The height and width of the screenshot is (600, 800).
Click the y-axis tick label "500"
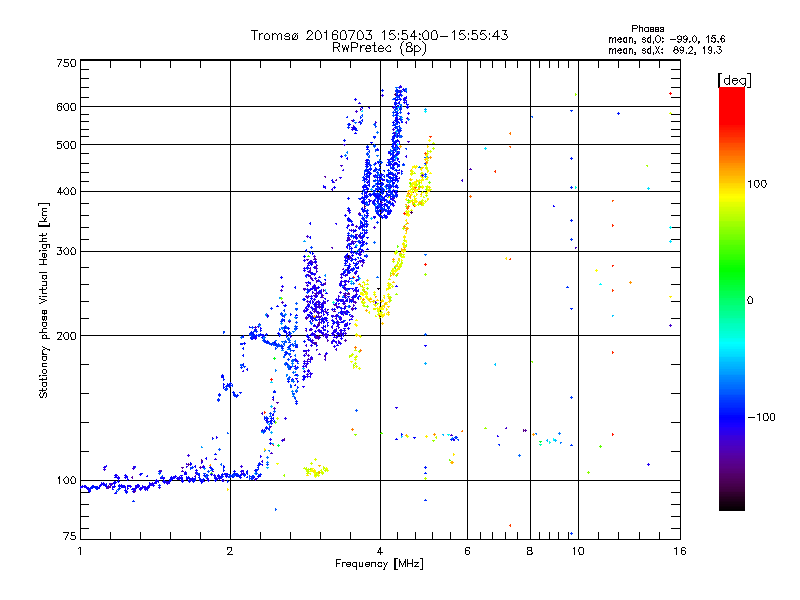point(66,145)
